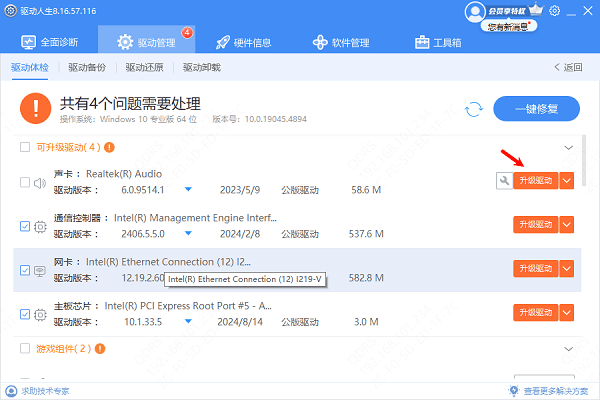Click the 驱动人生 app logo icon
Screen dimensions: 600x400
tap(10, 11)
